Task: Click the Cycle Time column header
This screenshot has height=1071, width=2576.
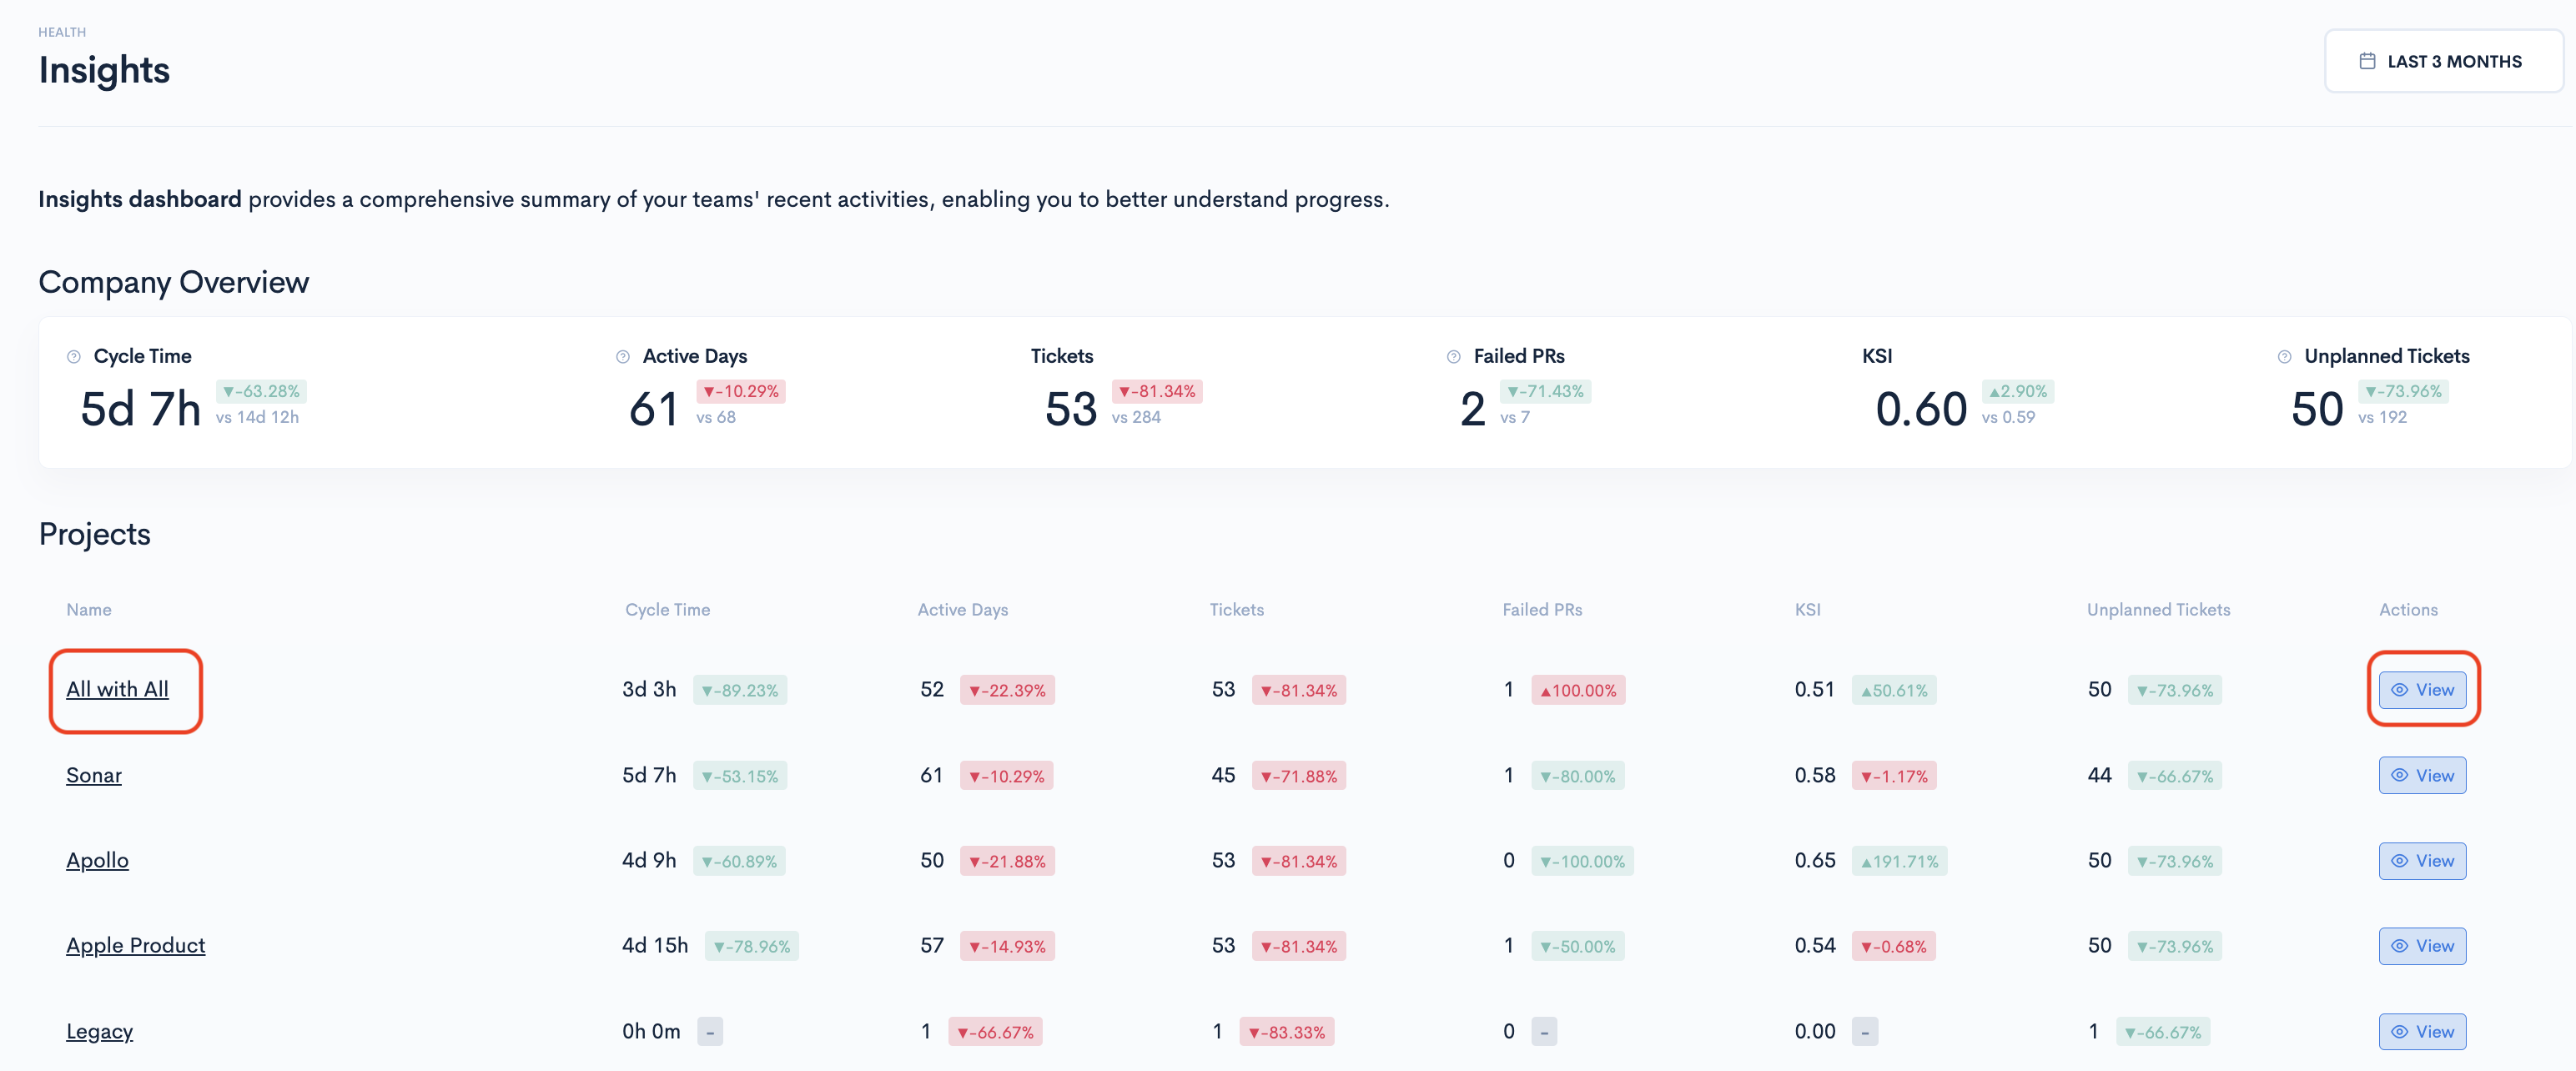Action: point(667,610)
